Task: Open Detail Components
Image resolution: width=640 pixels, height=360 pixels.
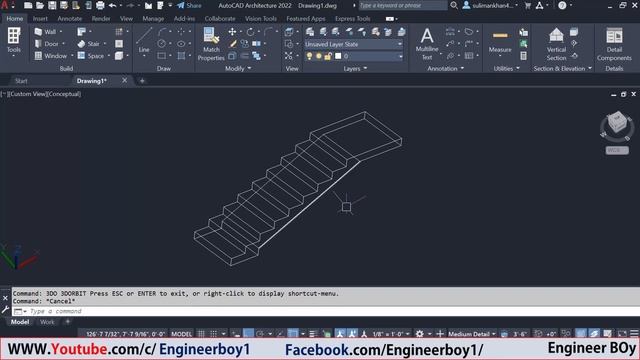Action: click(614, 44)
